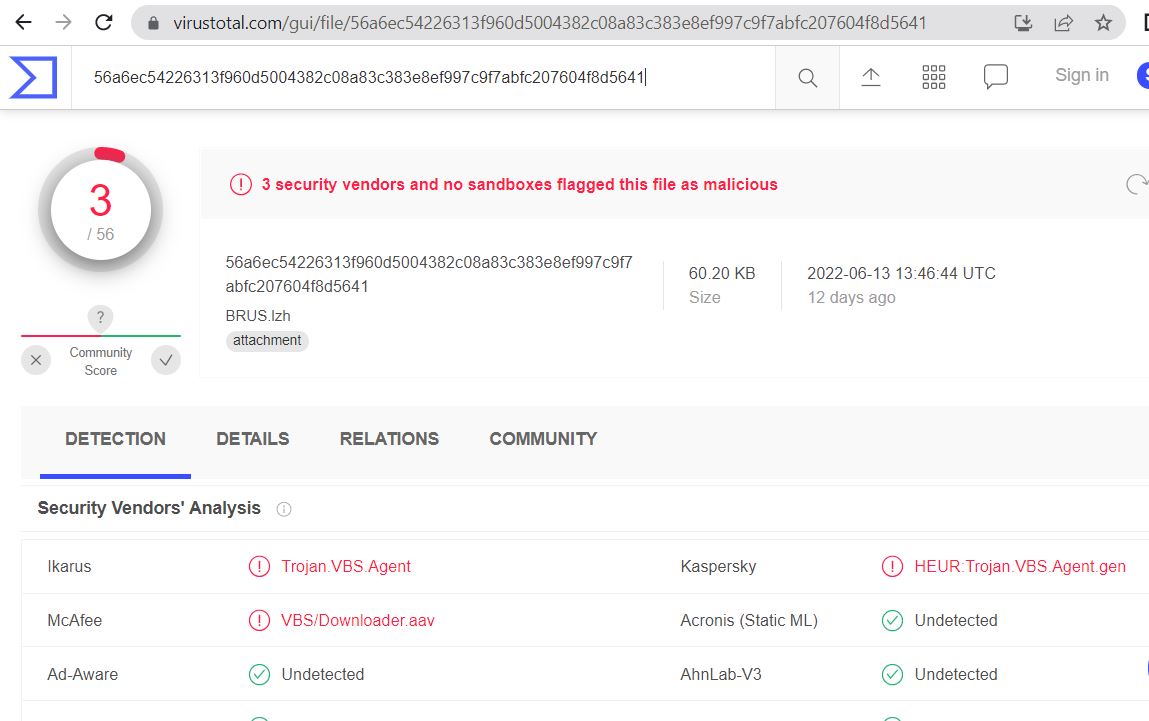Screen dimensions: 1149x721
Task: Click the search magnifier icon
Action: click(807, 78)
